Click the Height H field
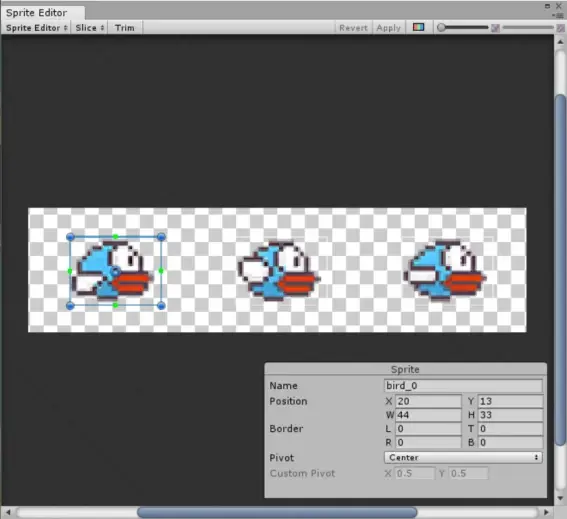 click(x=511, y=415)
